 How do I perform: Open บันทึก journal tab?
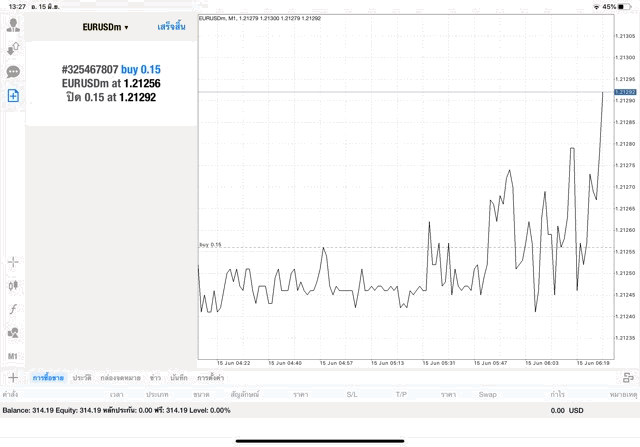(179, 378)
